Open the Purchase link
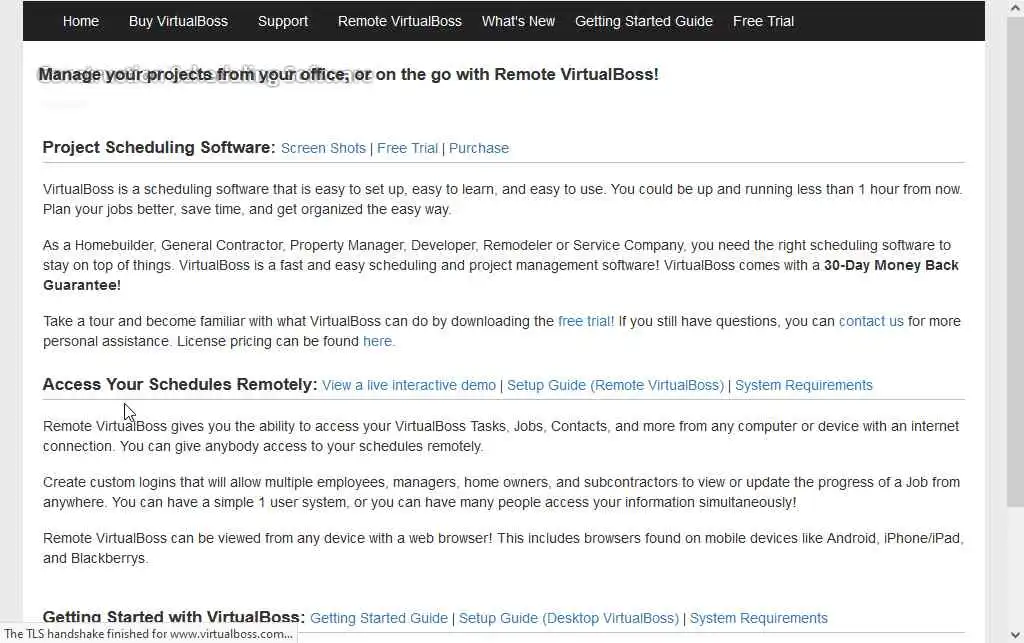The image size is (1024, 643). click(479, 148)
